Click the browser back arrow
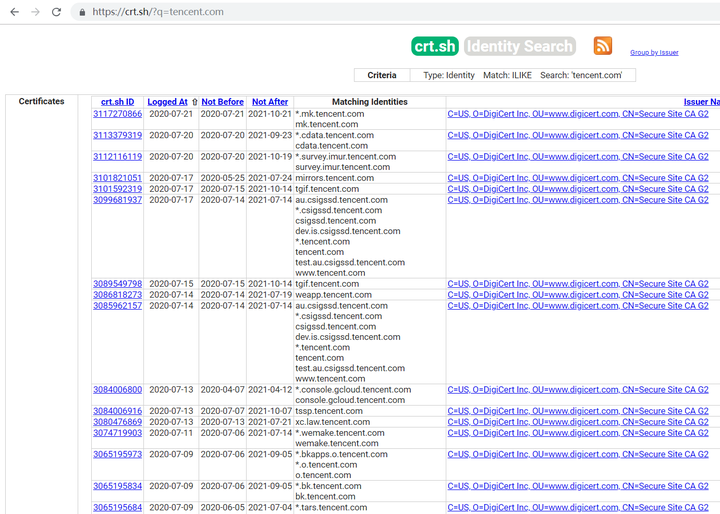This screenshot has height=514, width=720. click(15, 12)
